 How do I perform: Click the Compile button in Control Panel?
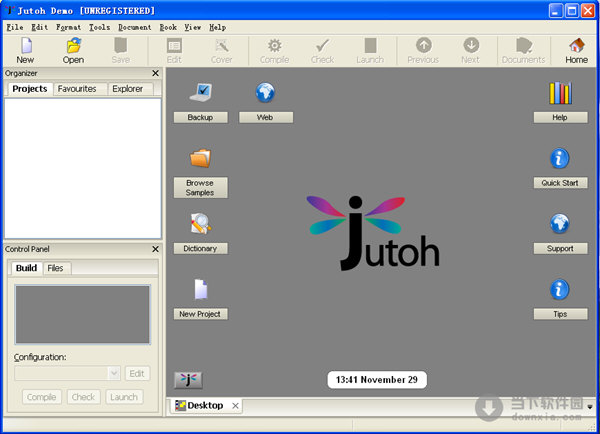[x=42, y=397]
